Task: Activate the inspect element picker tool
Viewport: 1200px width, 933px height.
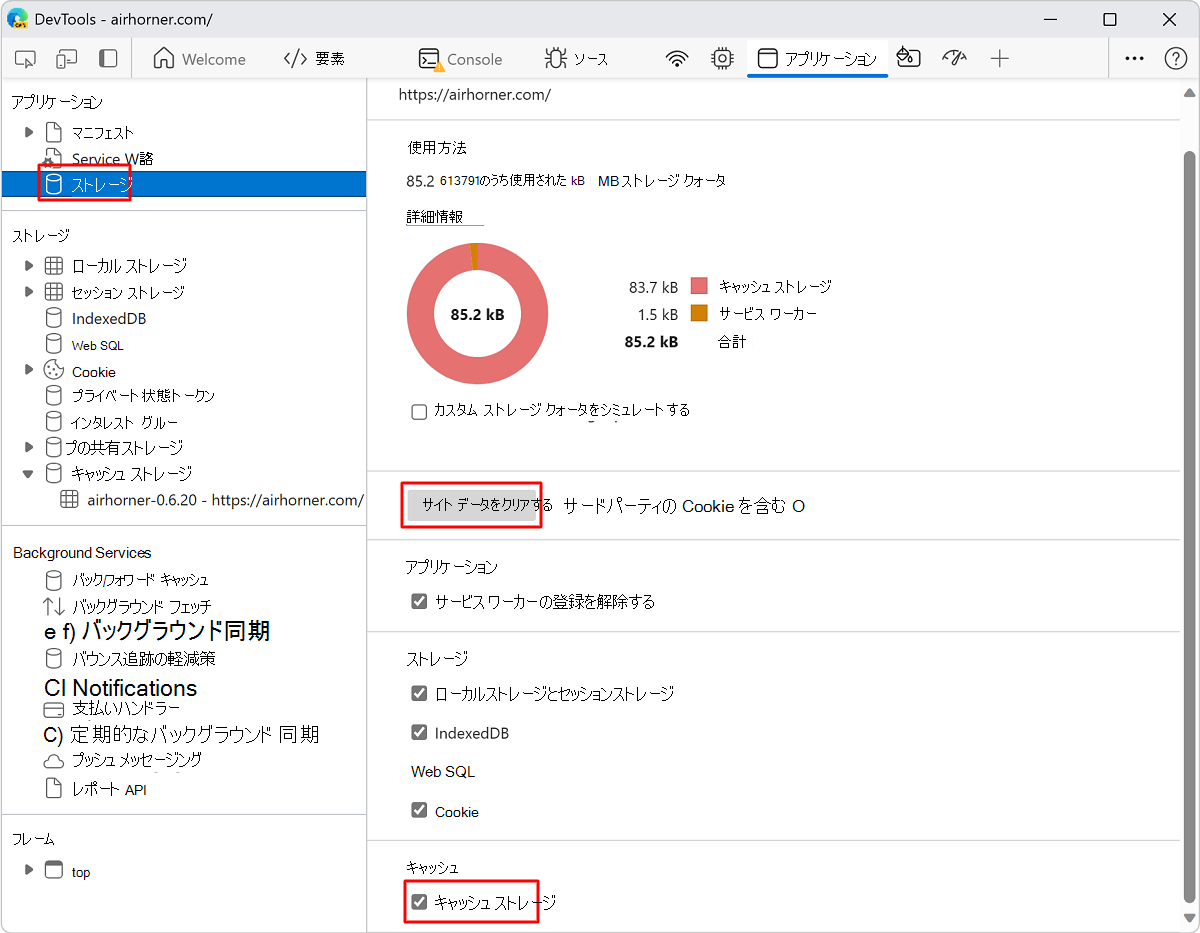Action: 25,59
